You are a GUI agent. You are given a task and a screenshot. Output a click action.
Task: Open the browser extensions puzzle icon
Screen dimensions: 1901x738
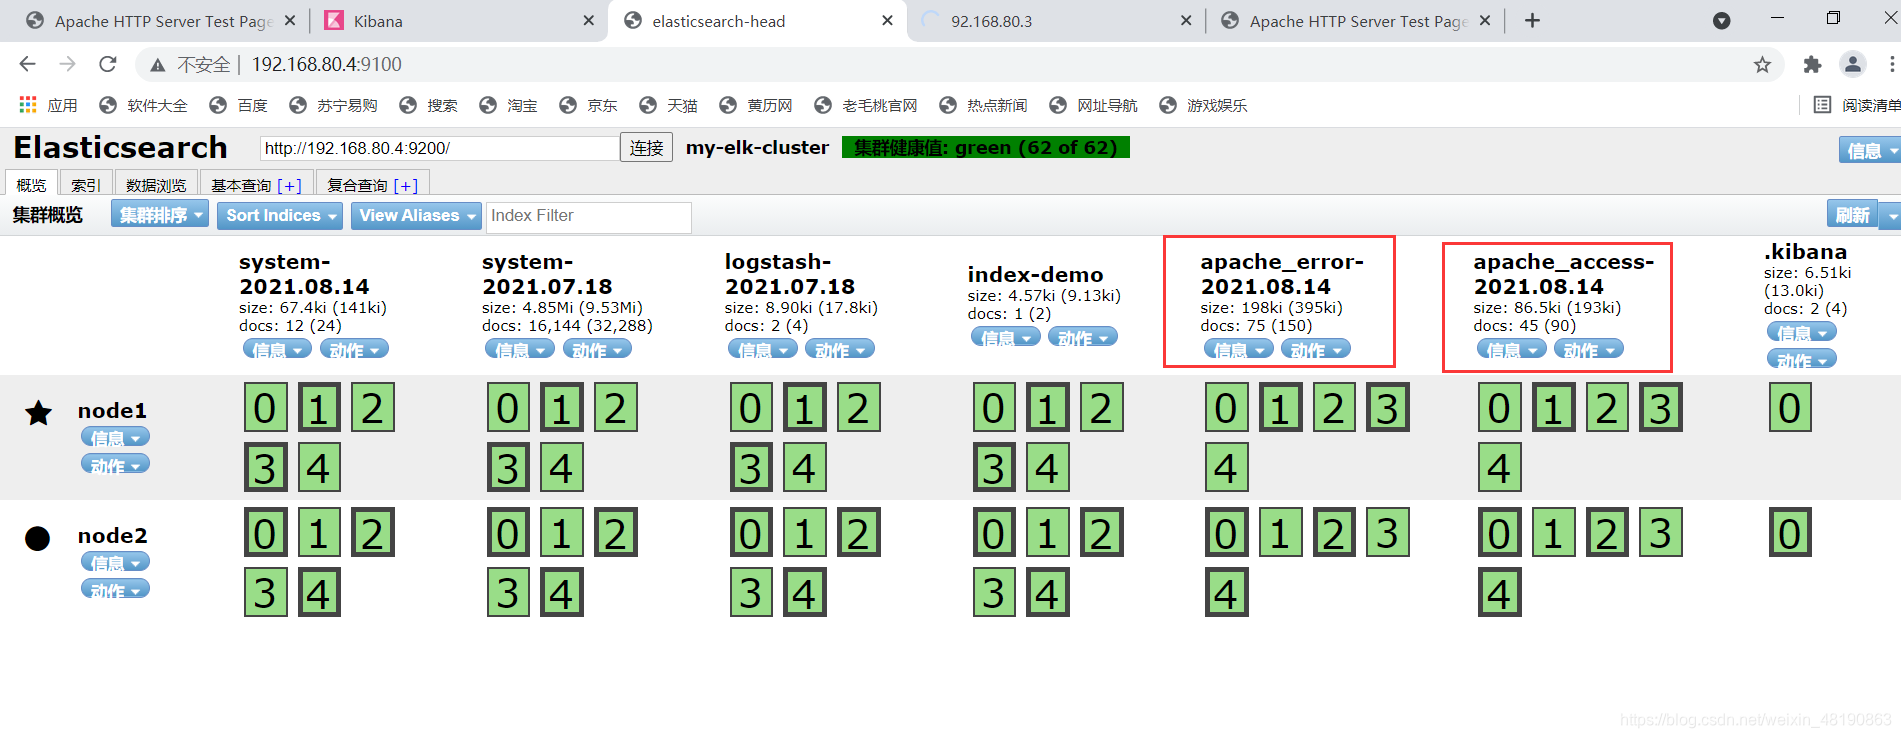[1812, 65]
